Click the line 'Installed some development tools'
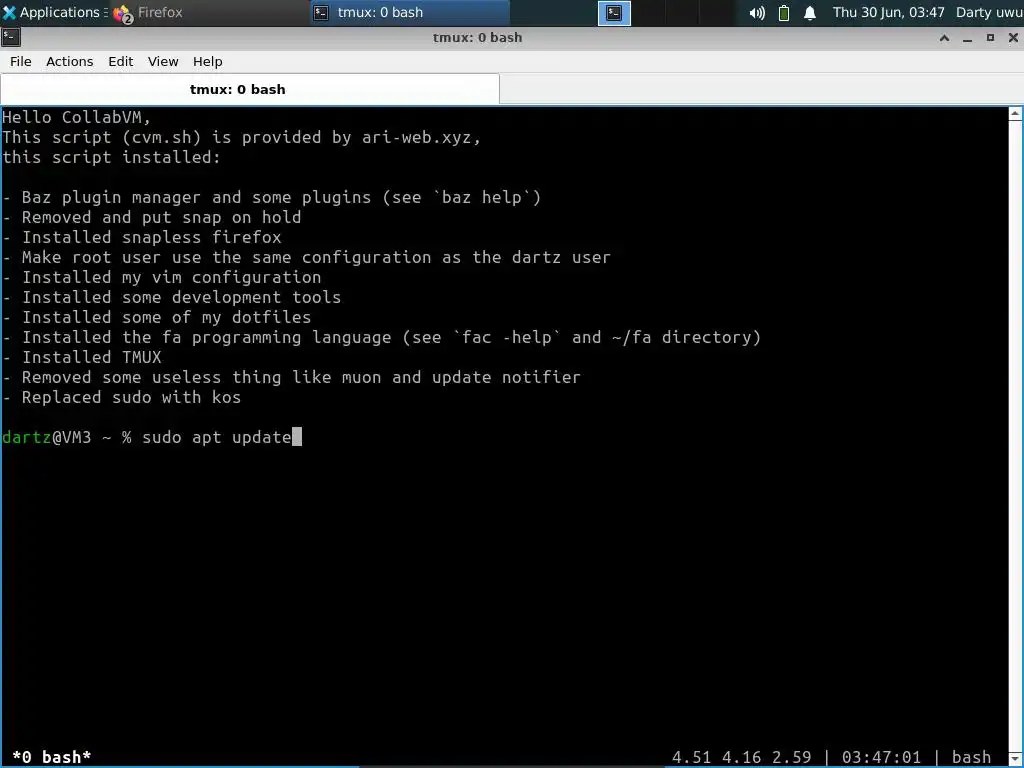Image resolution: width=1024 pixels, height=768 pixels. coord(172,297)
